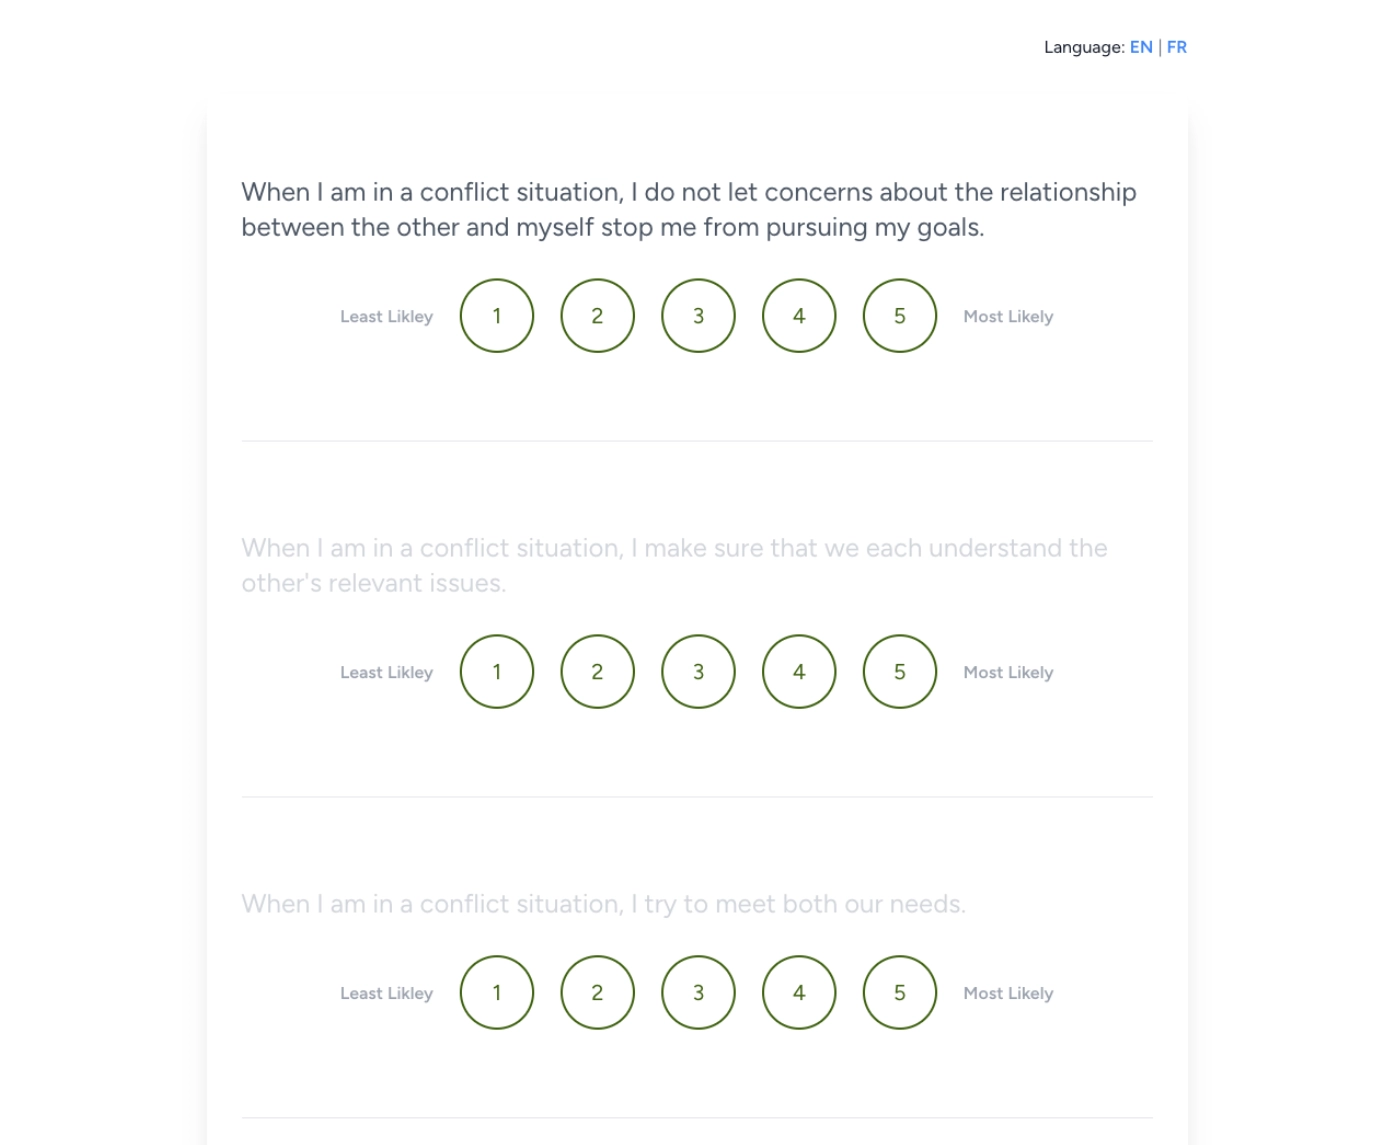The image size is (1400, 1145).
Task: Click the pursuing my goals question text
Action: coord(688,209)
